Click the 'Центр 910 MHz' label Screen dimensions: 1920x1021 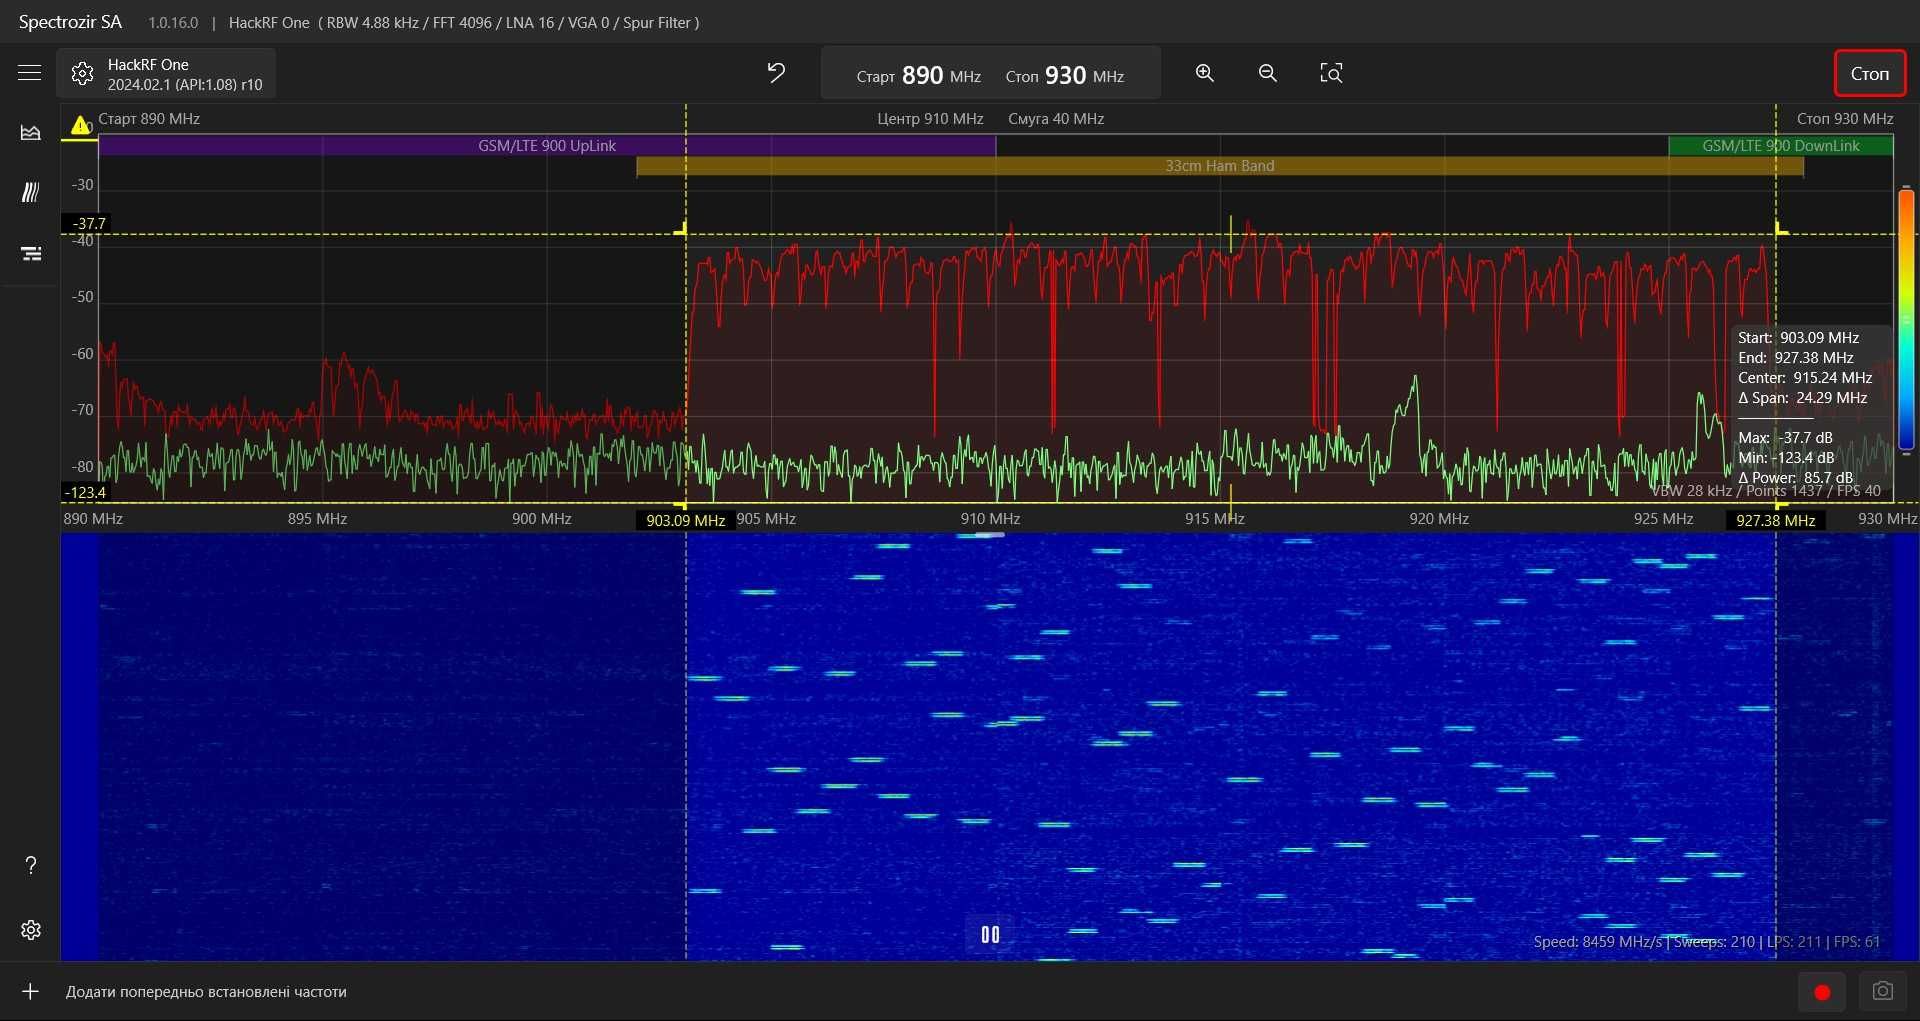pos(930,119)
